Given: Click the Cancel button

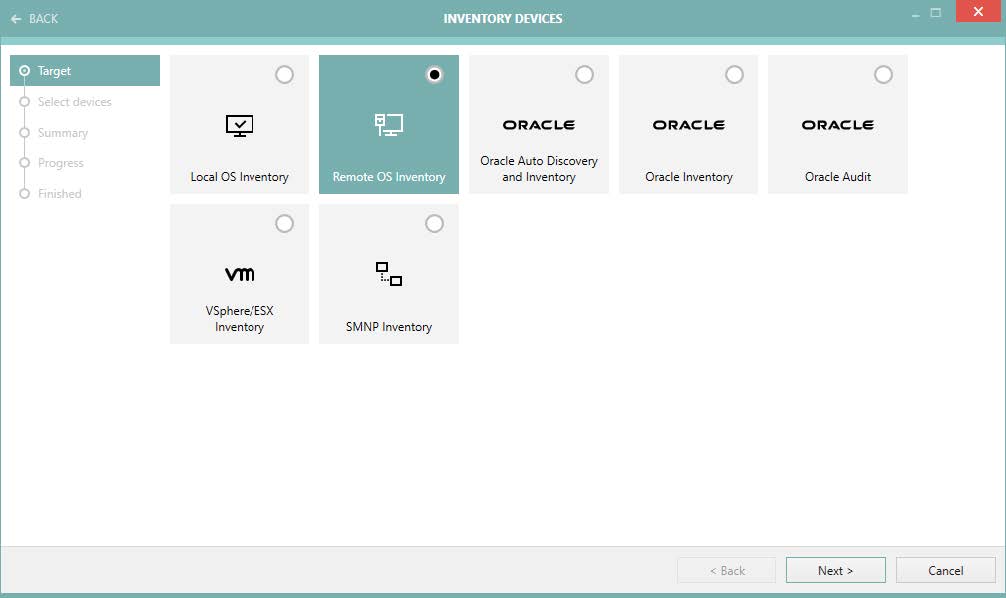Looking at the screenshot, I should pos(945,570).
